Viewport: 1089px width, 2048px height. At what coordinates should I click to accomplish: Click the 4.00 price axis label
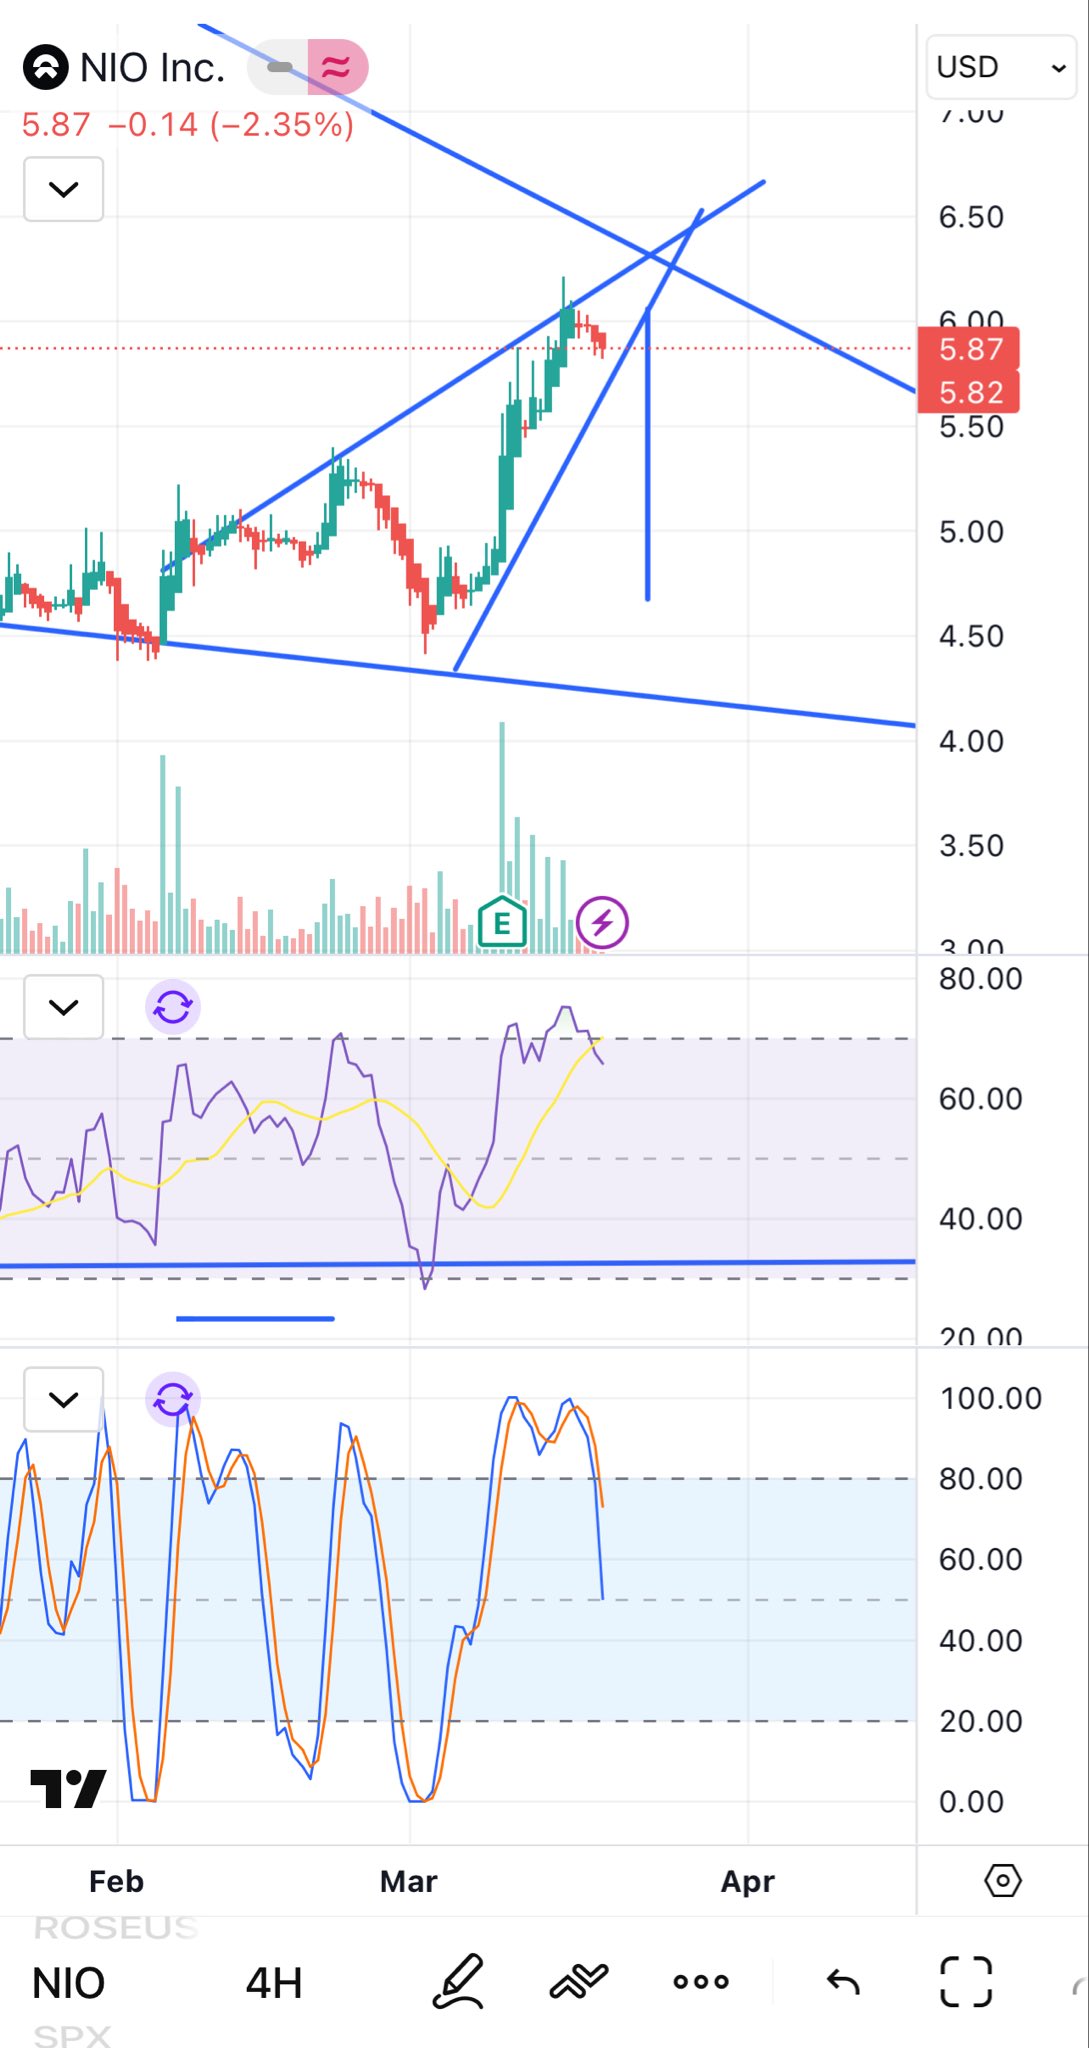[x=971, y=741]
